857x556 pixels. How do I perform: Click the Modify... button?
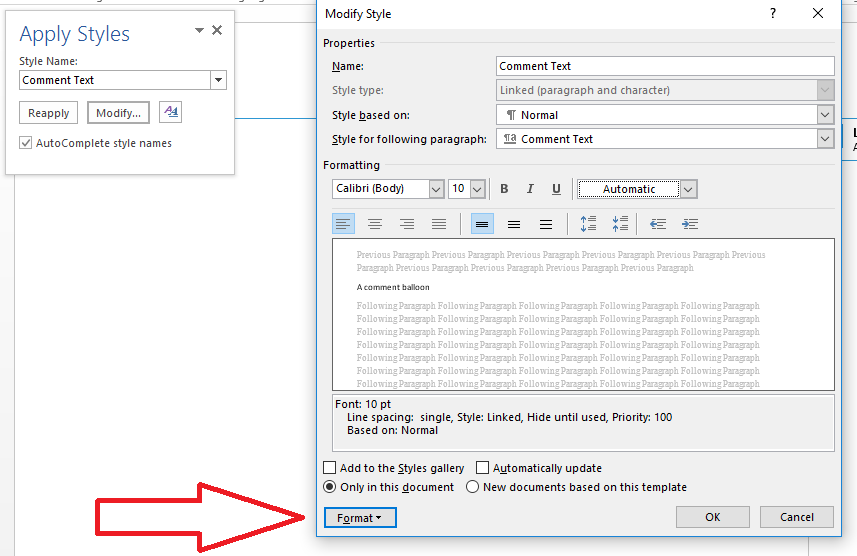click(x=118, y=113)
